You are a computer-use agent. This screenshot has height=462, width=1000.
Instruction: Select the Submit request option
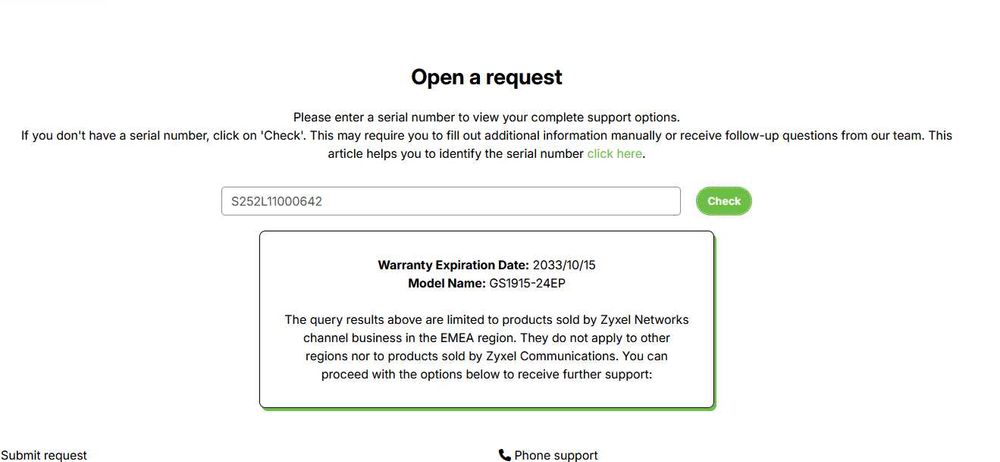pos(44,455)
